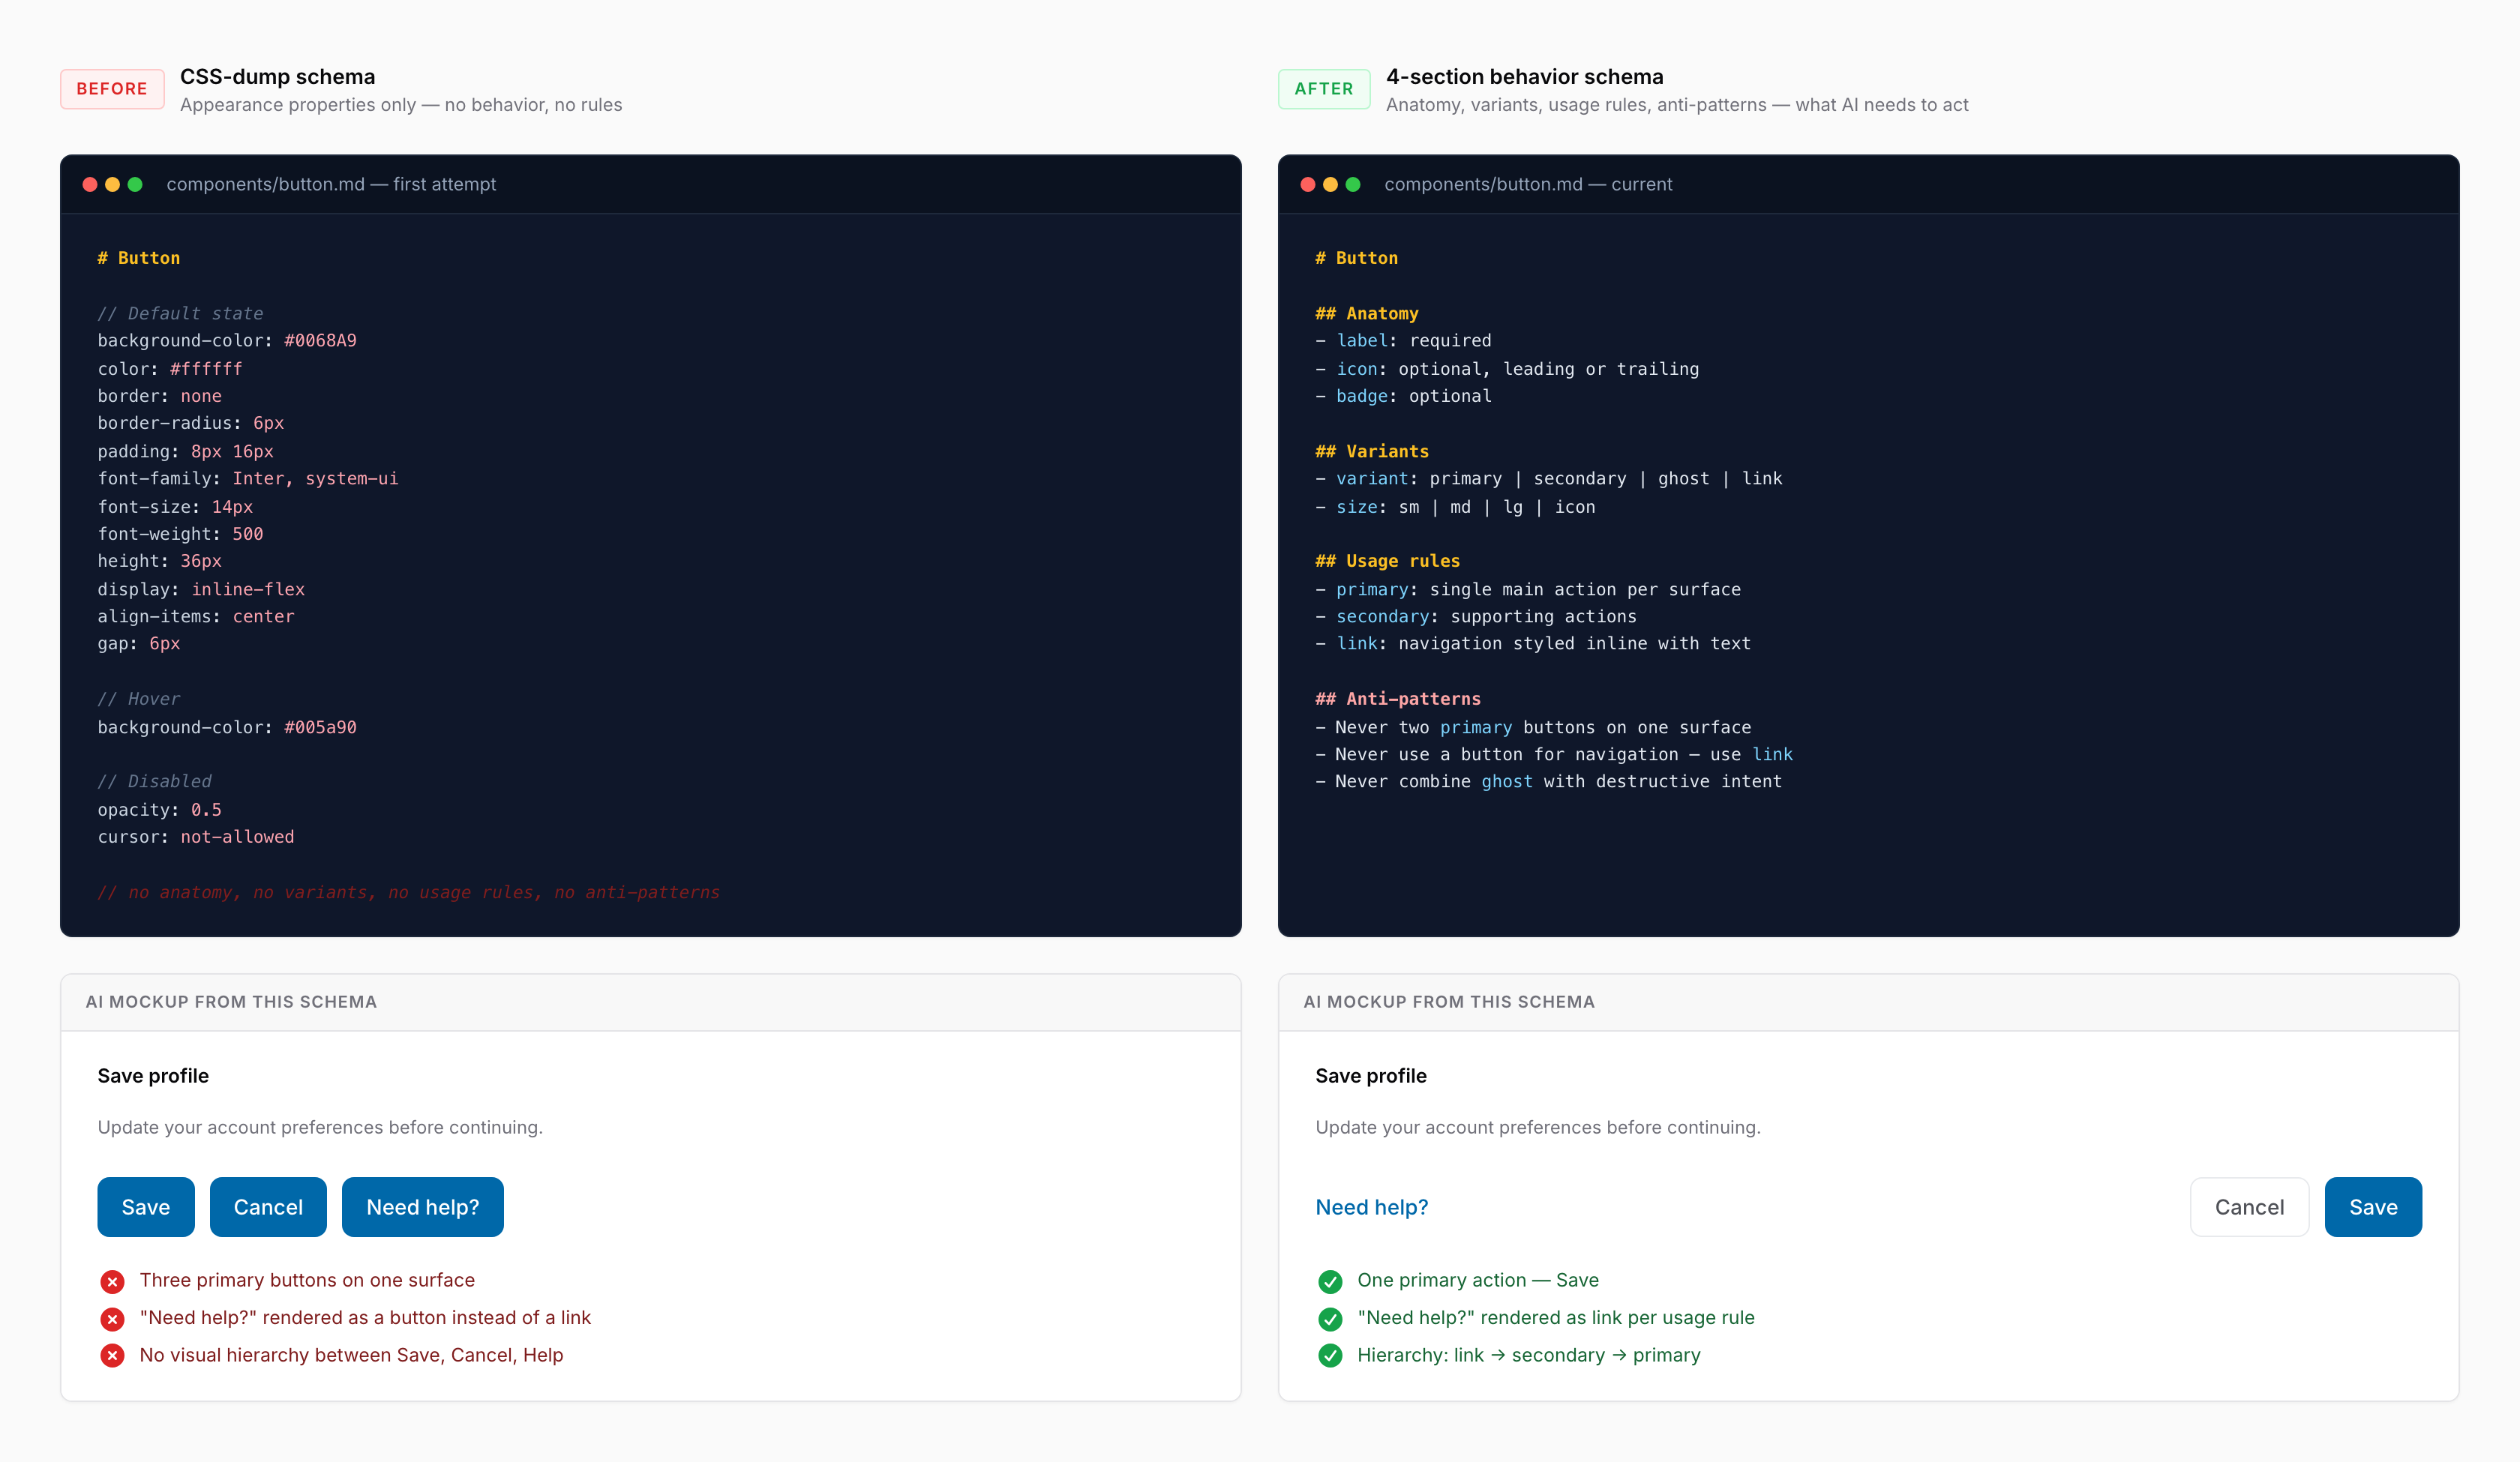Click the green maximize dot in current window
The height and width of the screenshot is (1462, 2520).
click(x=1353, y=184)
